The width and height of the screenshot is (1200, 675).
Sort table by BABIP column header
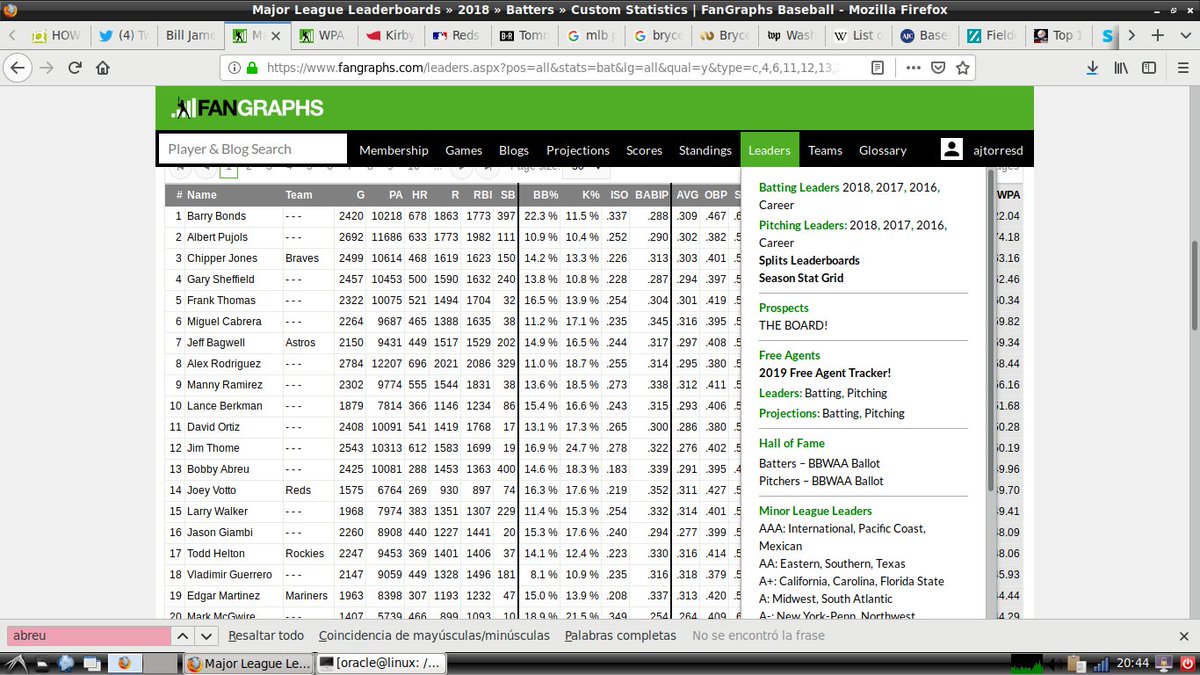point(651,195)
